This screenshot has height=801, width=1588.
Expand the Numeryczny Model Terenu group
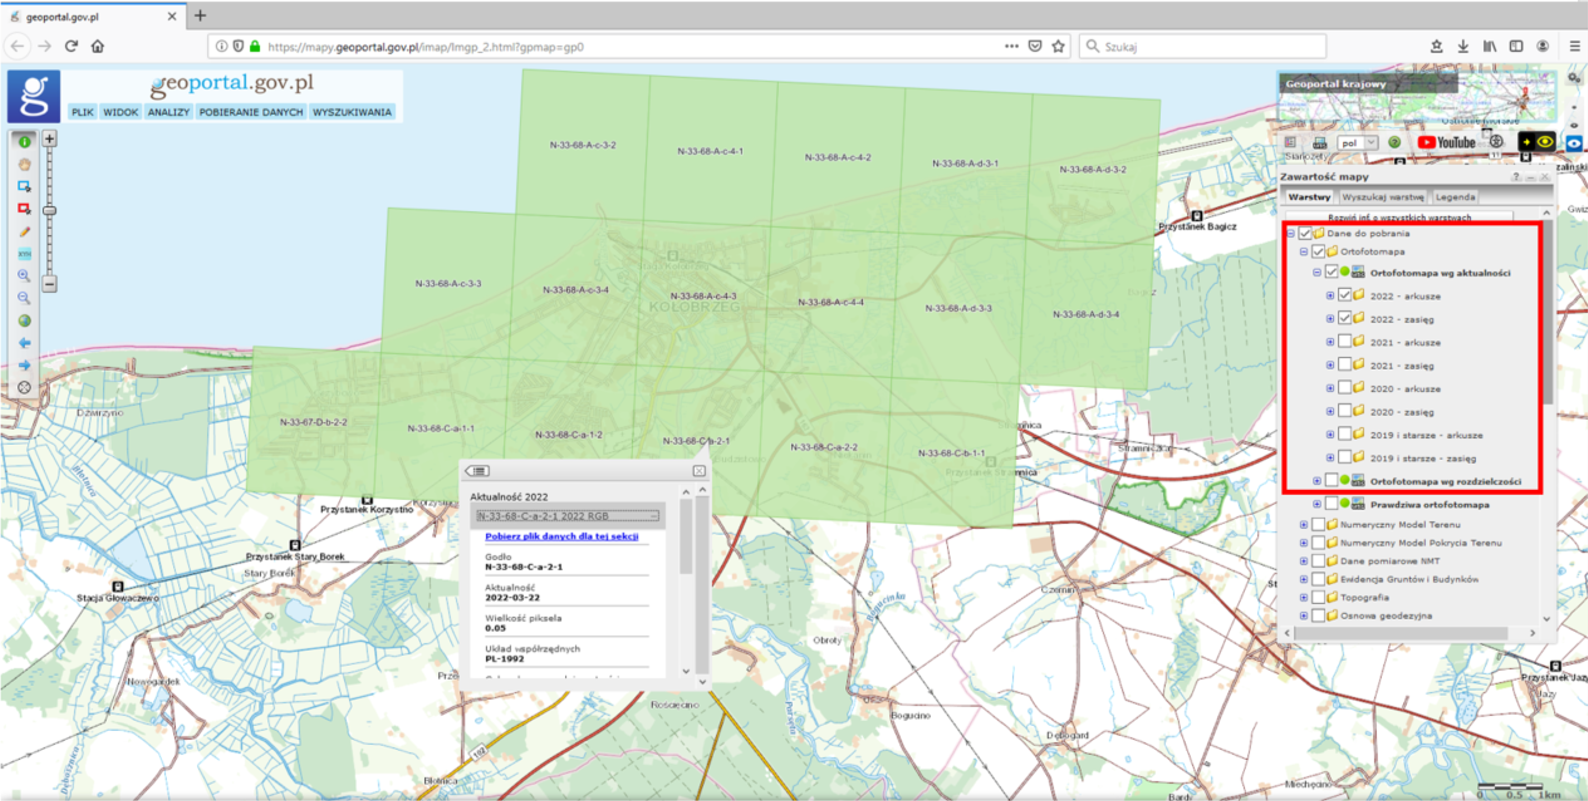pyautogui.click(x=1303, y=524)
